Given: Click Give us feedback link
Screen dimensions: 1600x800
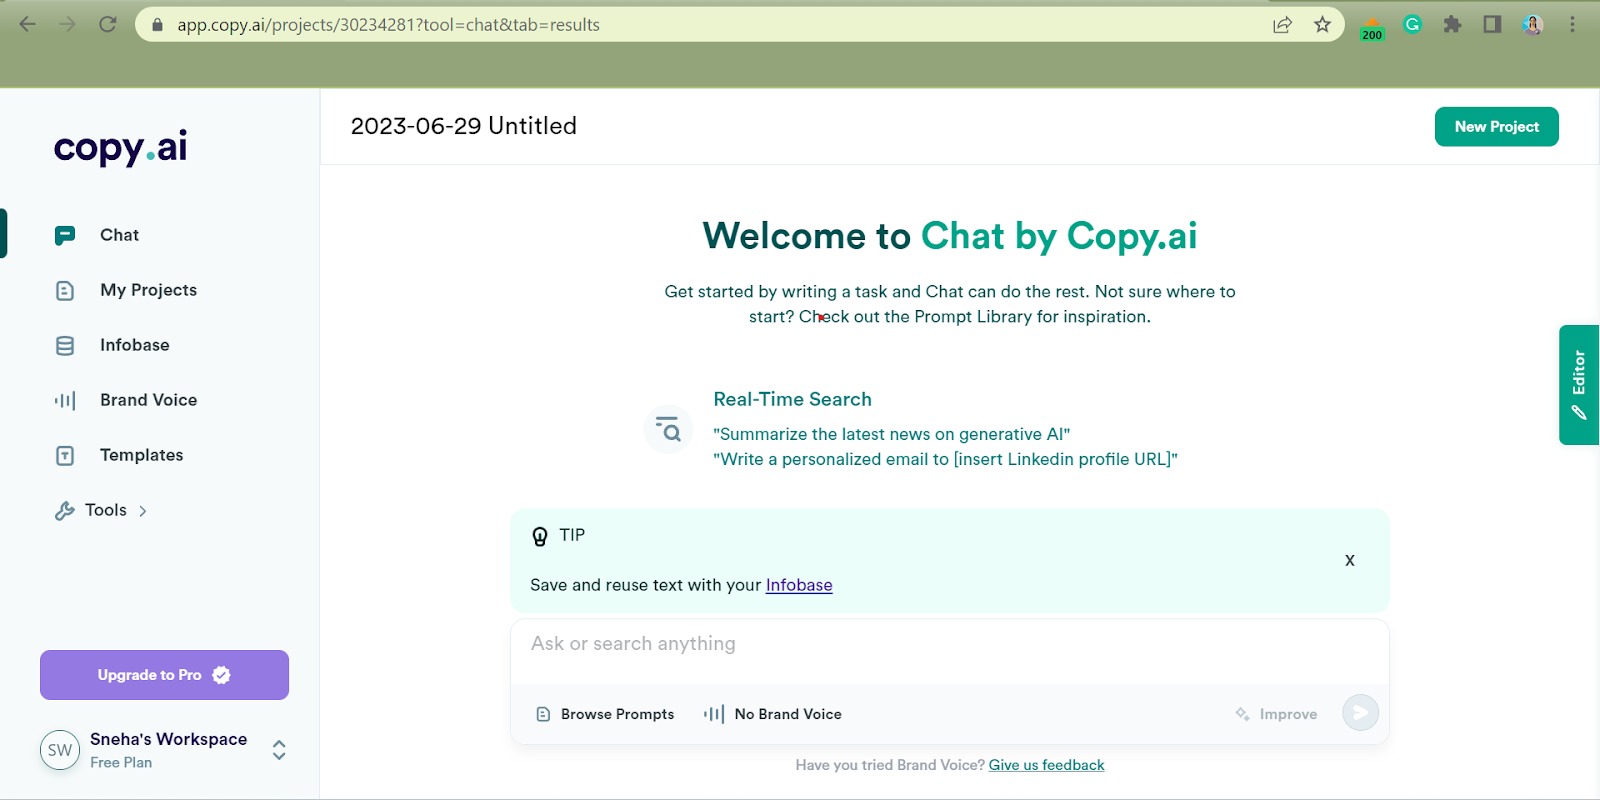Looking at the screenshot, I should click(x=1046, y=765).
